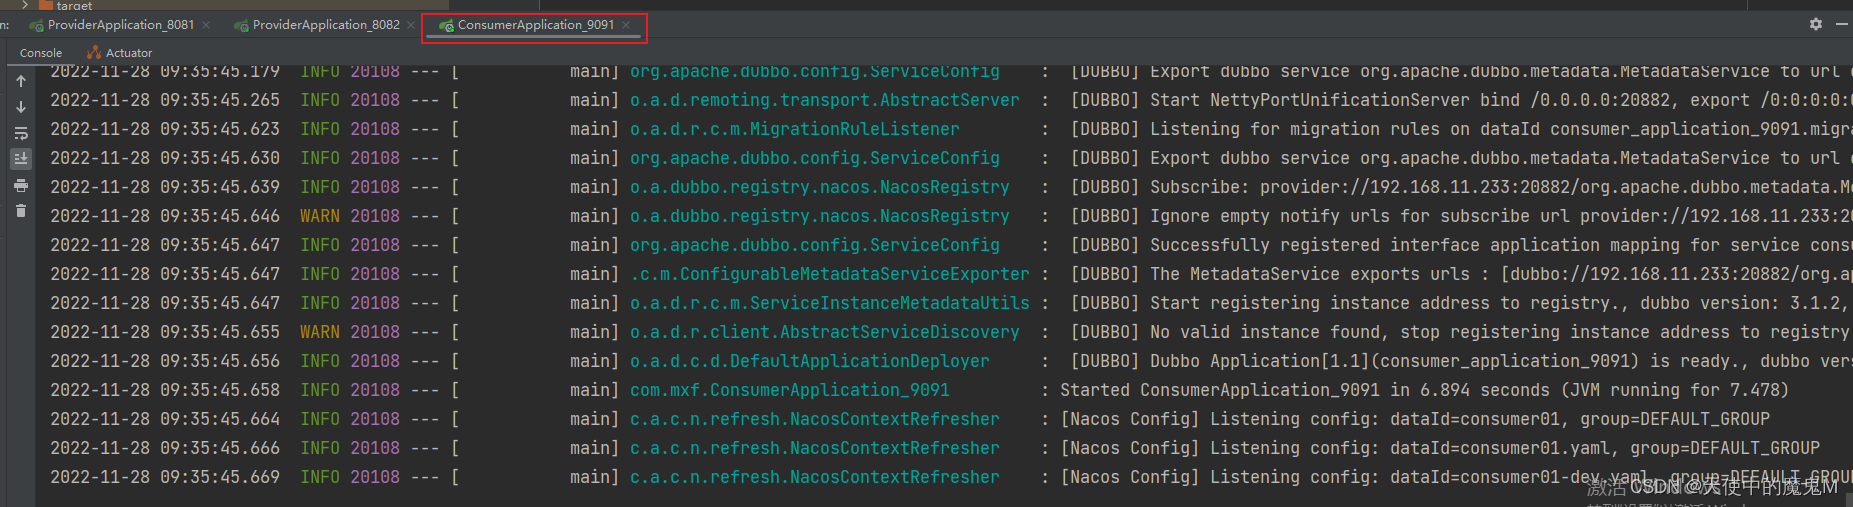The width and height of the screenshot is (1853, 507).
Task: Click the down-arrow stack trace icon
Action: [21, 107]
